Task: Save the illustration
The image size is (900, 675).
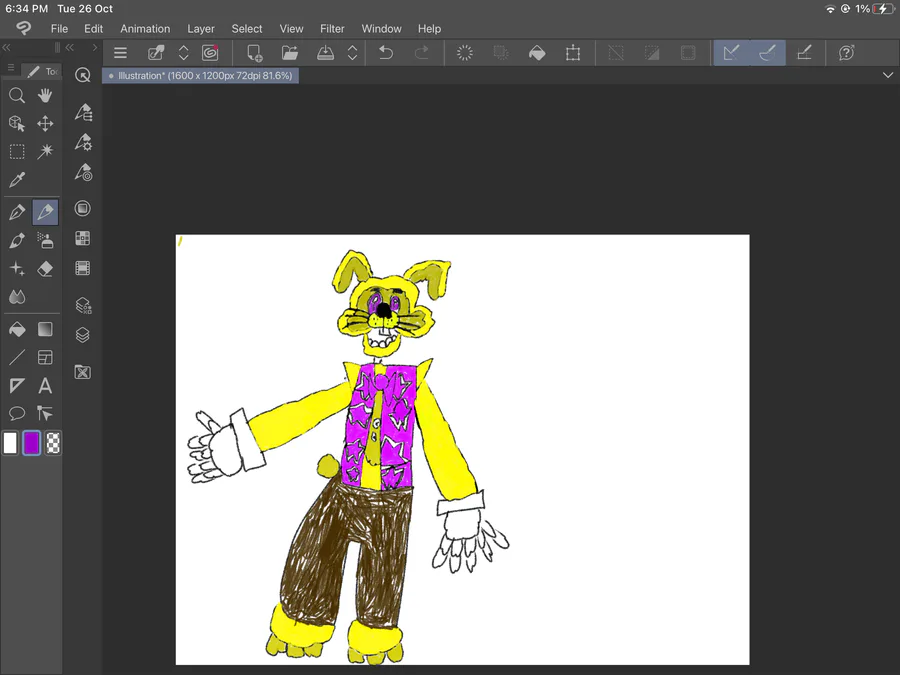Action: pyautogui.click(x=325, y=53)
